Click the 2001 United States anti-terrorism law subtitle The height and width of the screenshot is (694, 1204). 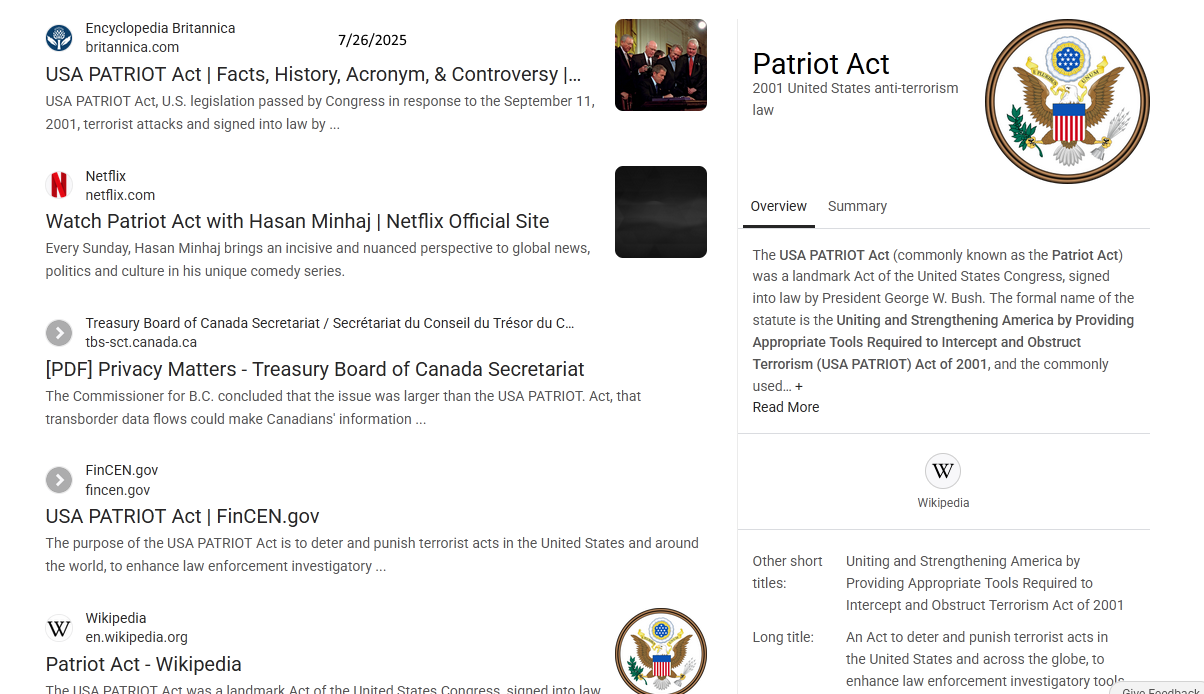pyautogui.click(x=856, y=99)
